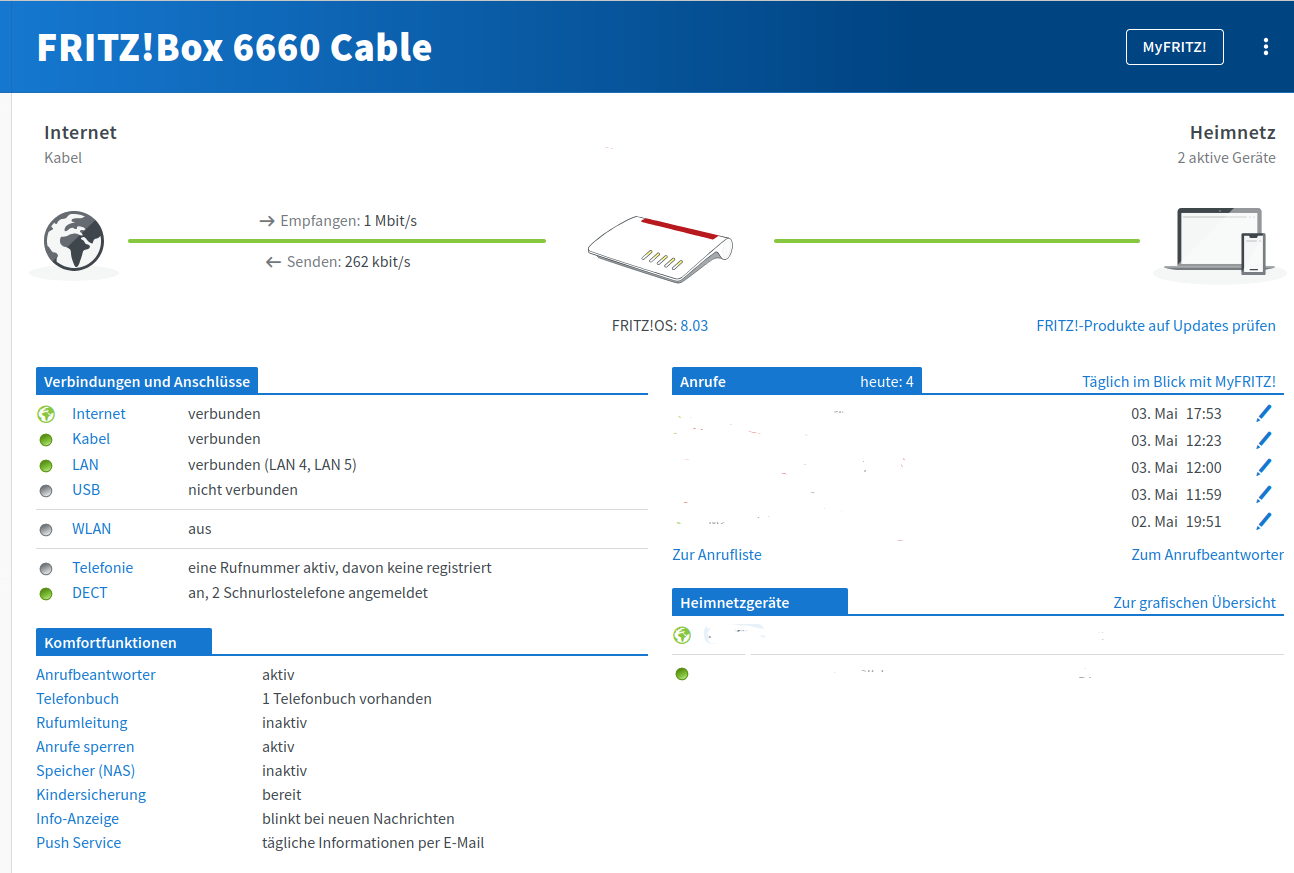1294x873 pixels.
Task: Select the Anrufe section header
Action: click(703, 382)
